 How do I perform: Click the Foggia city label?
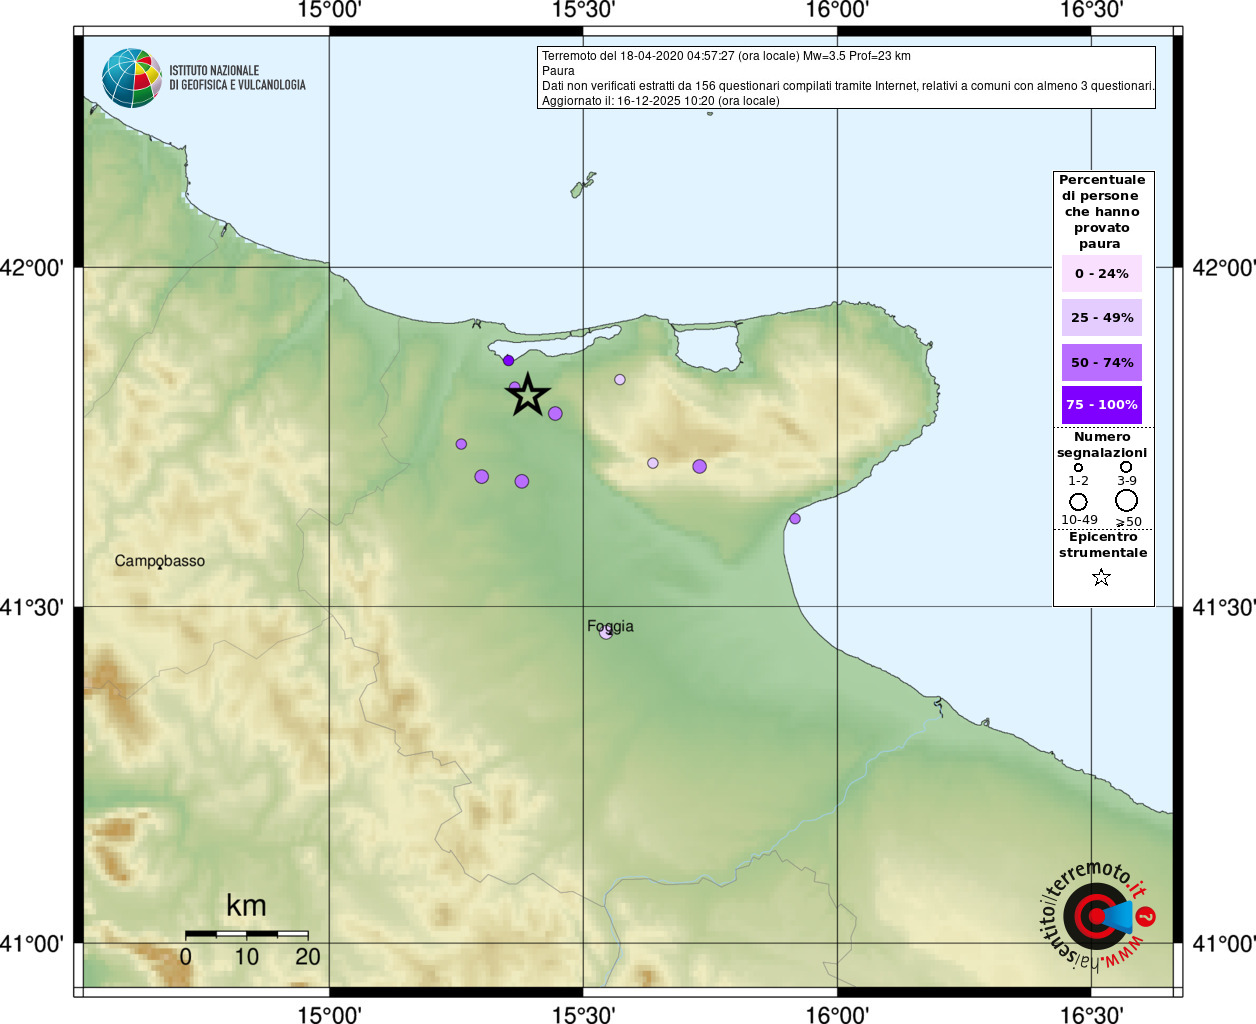pos(610,626)
